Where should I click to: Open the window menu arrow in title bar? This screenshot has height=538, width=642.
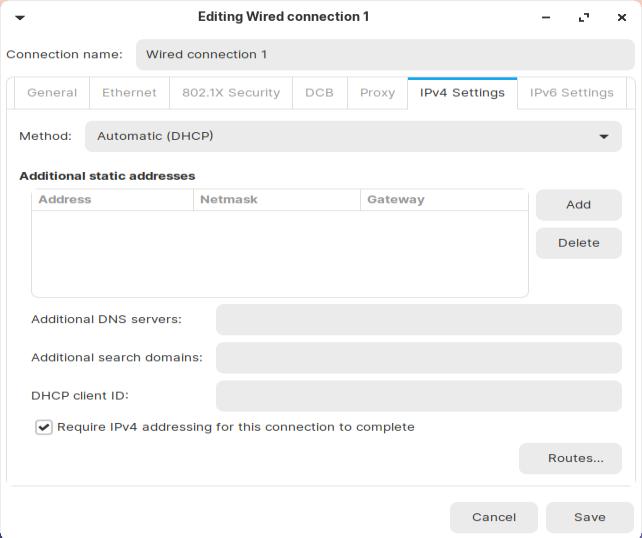point(20,17)
